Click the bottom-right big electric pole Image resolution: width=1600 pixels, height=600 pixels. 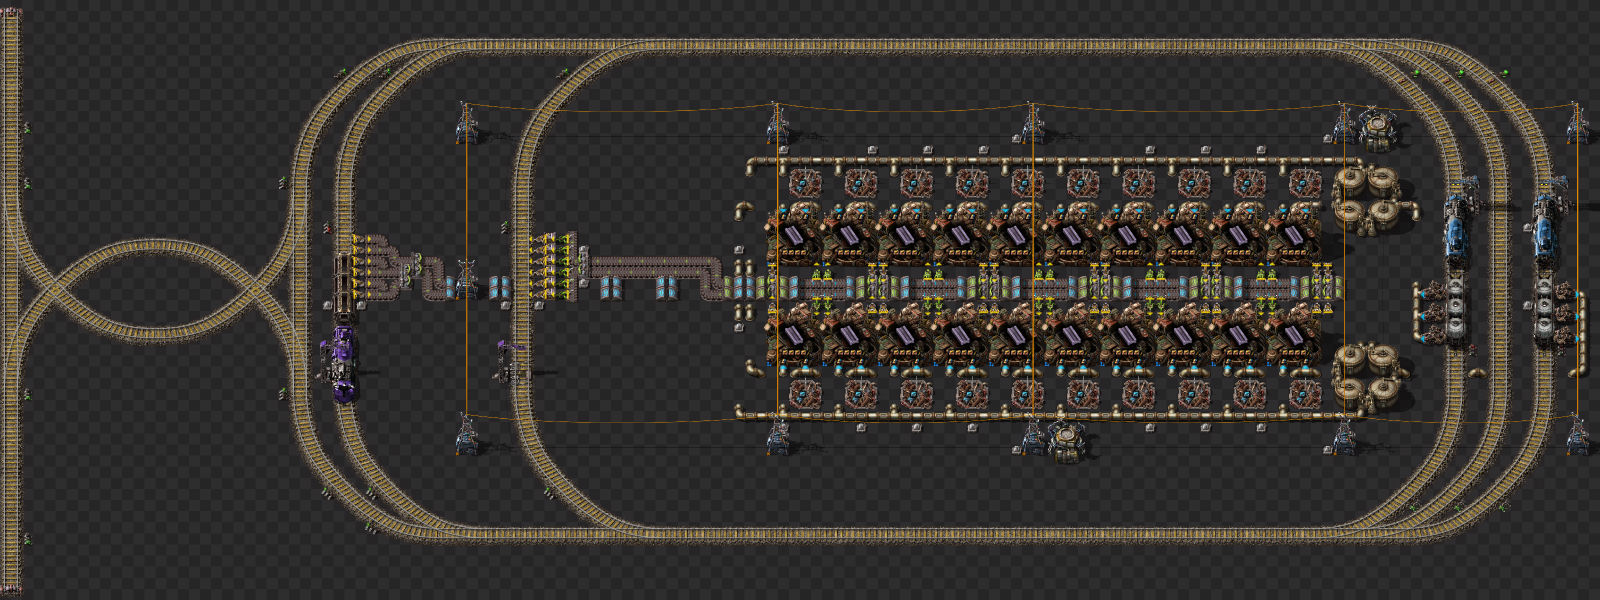1577,435
